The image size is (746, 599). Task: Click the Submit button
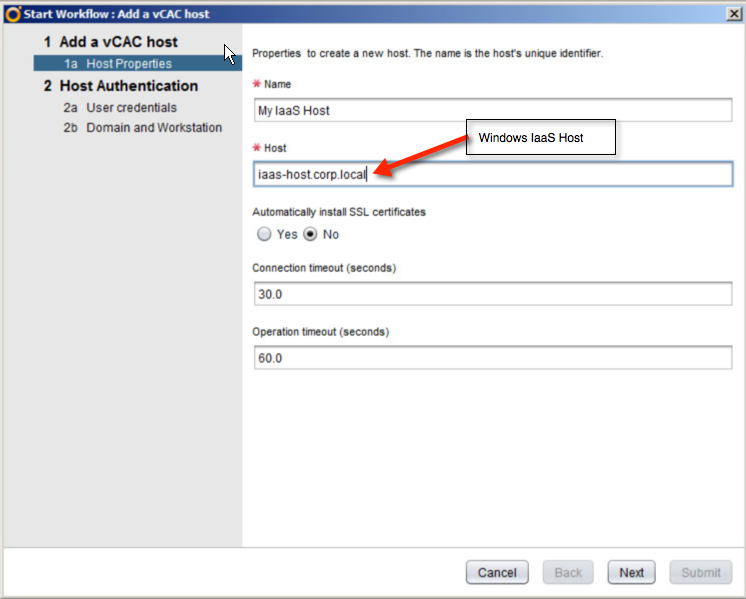click(701, 572)
